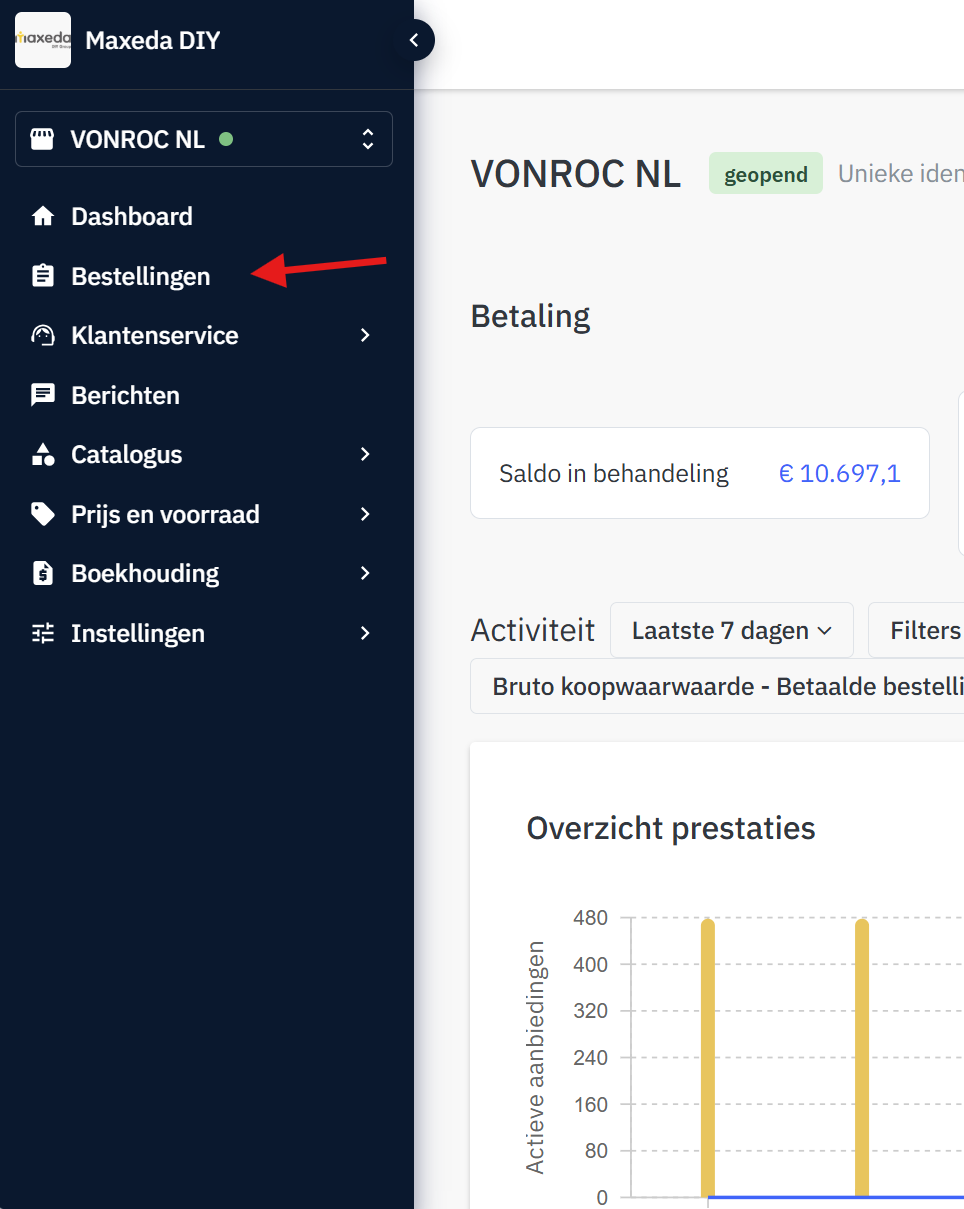The width and height of the screenshot is (964, 1209).
Task: Expand the Boekhouding submenu chevron
Action: coord(365,573)
